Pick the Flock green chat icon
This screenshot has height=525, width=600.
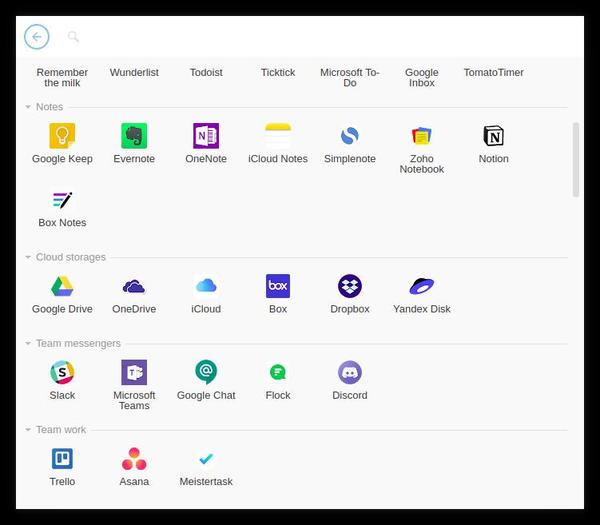tap(278, 372)
